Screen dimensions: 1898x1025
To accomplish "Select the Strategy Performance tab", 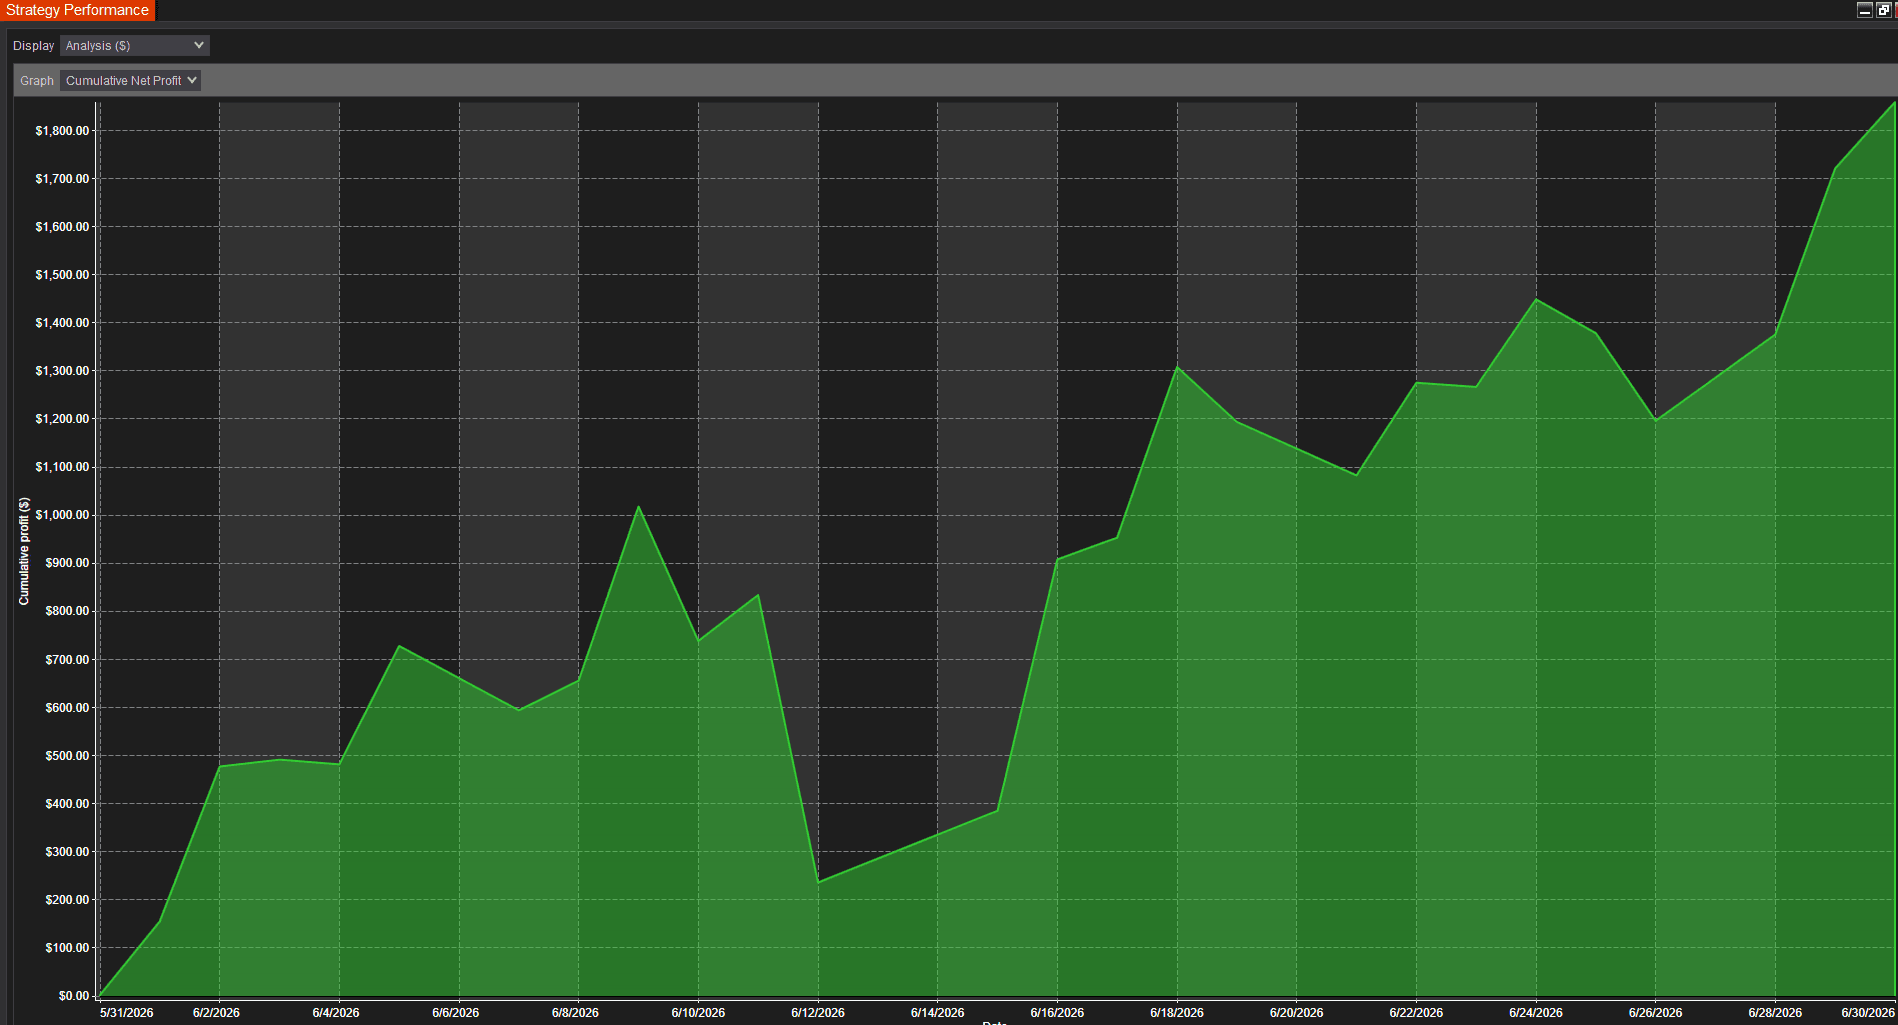I will pyautogui.click(x=78, y=10).
